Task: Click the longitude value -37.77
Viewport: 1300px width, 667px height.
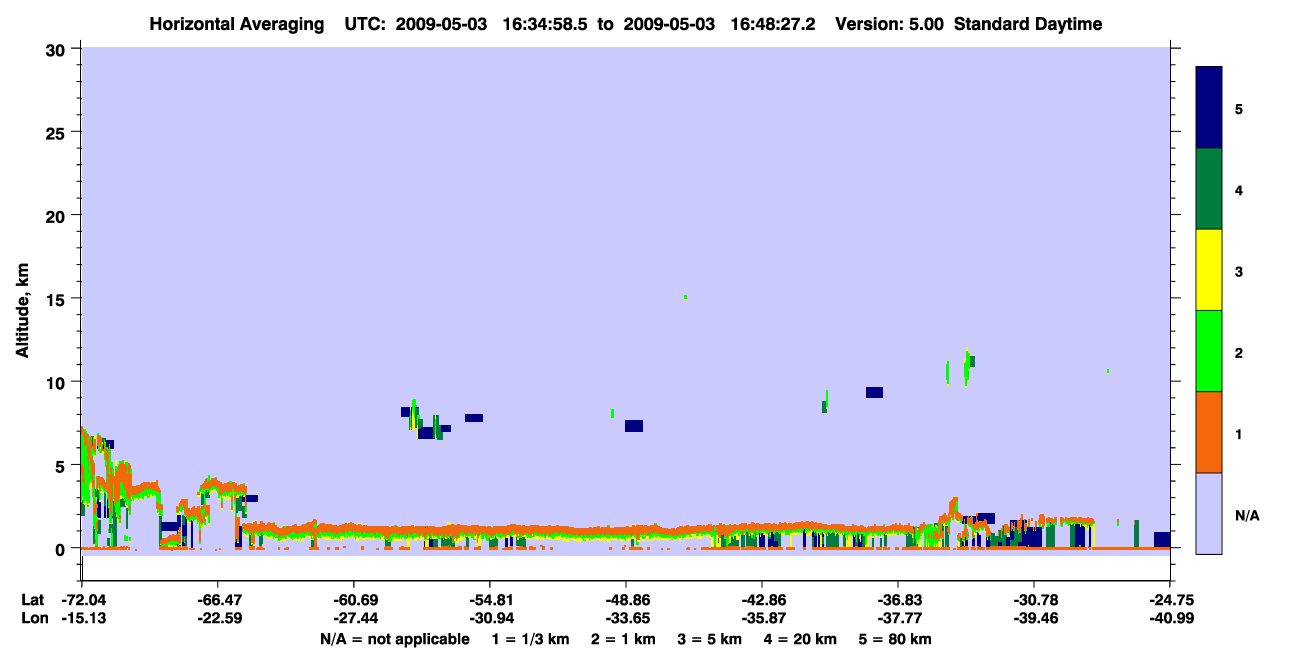Action: point(898,618)
